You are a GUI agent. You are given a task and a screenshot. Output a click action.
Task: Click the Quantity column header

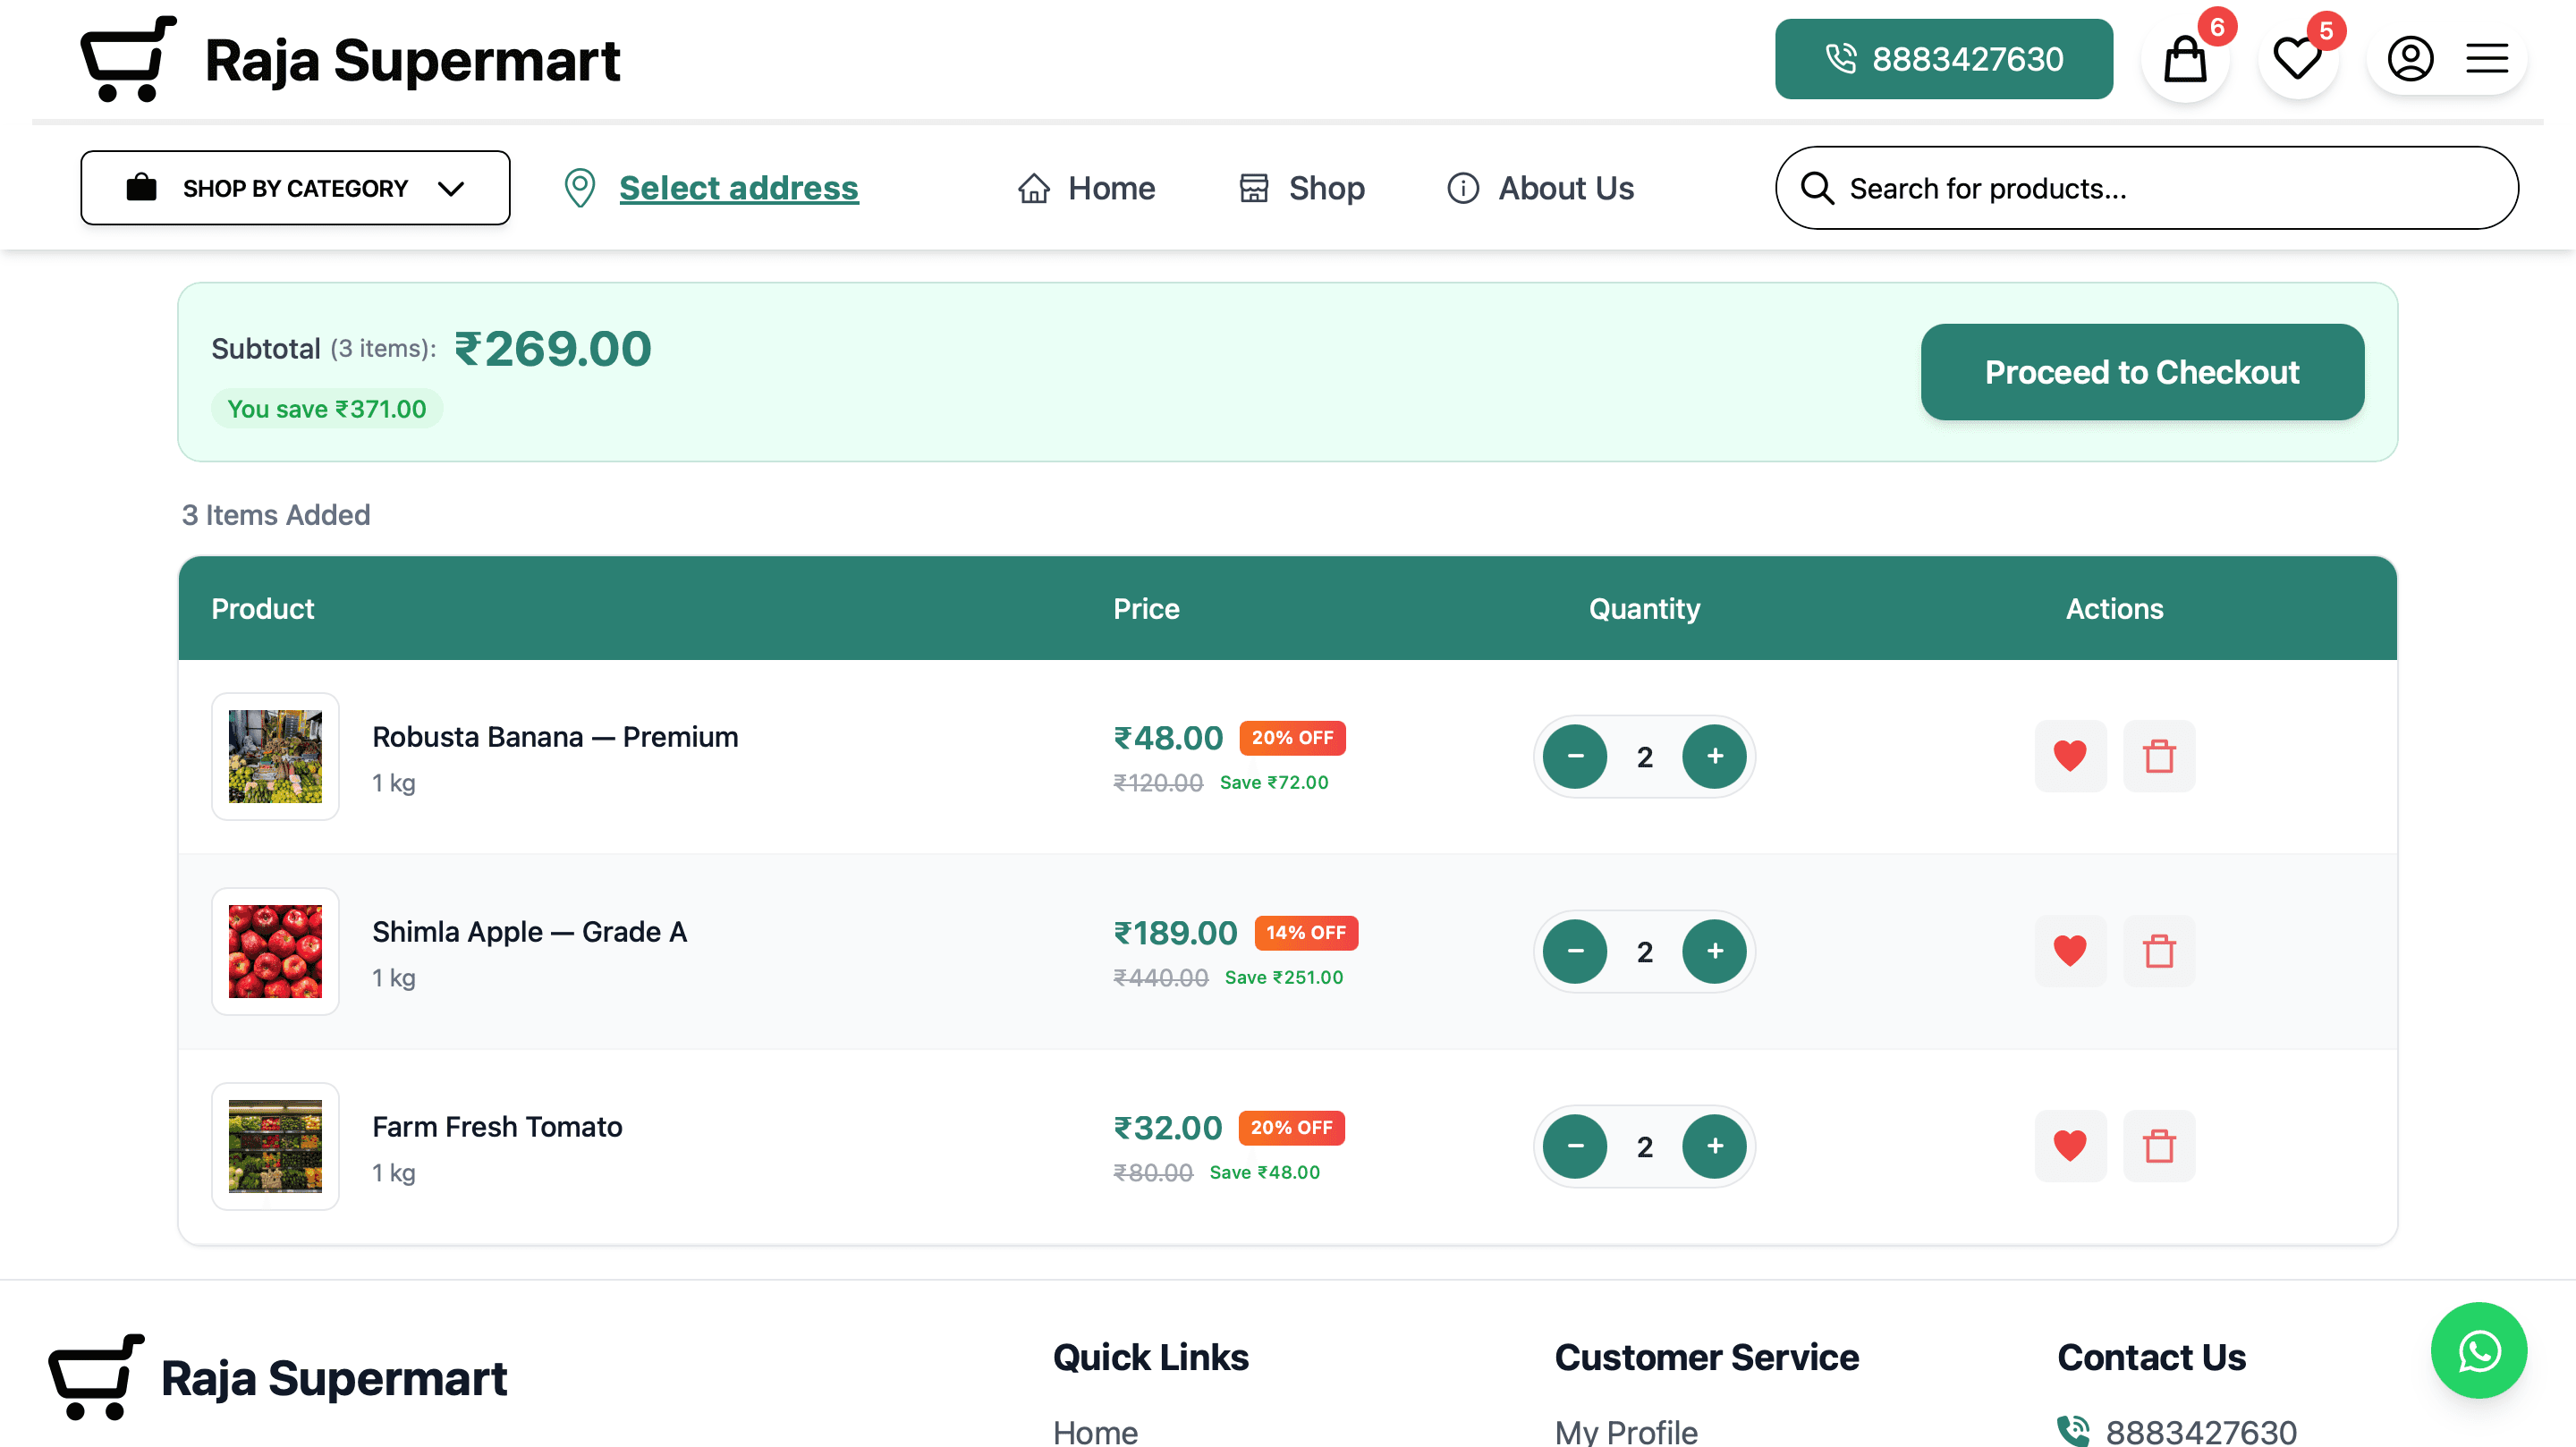1644,609
